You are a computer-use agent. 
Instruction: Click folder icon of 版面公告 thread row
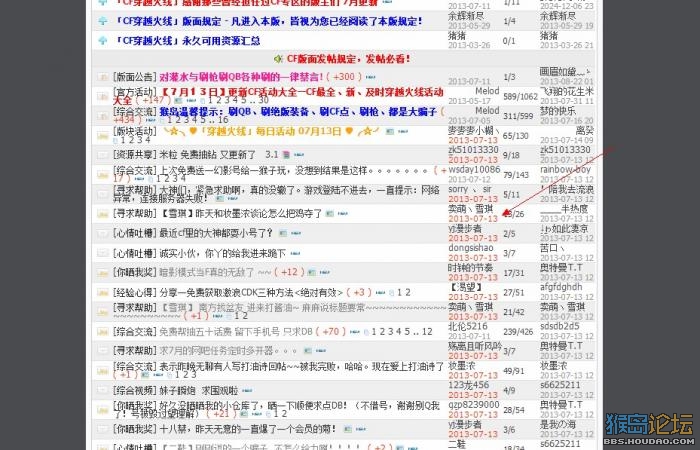coord(103,77)
